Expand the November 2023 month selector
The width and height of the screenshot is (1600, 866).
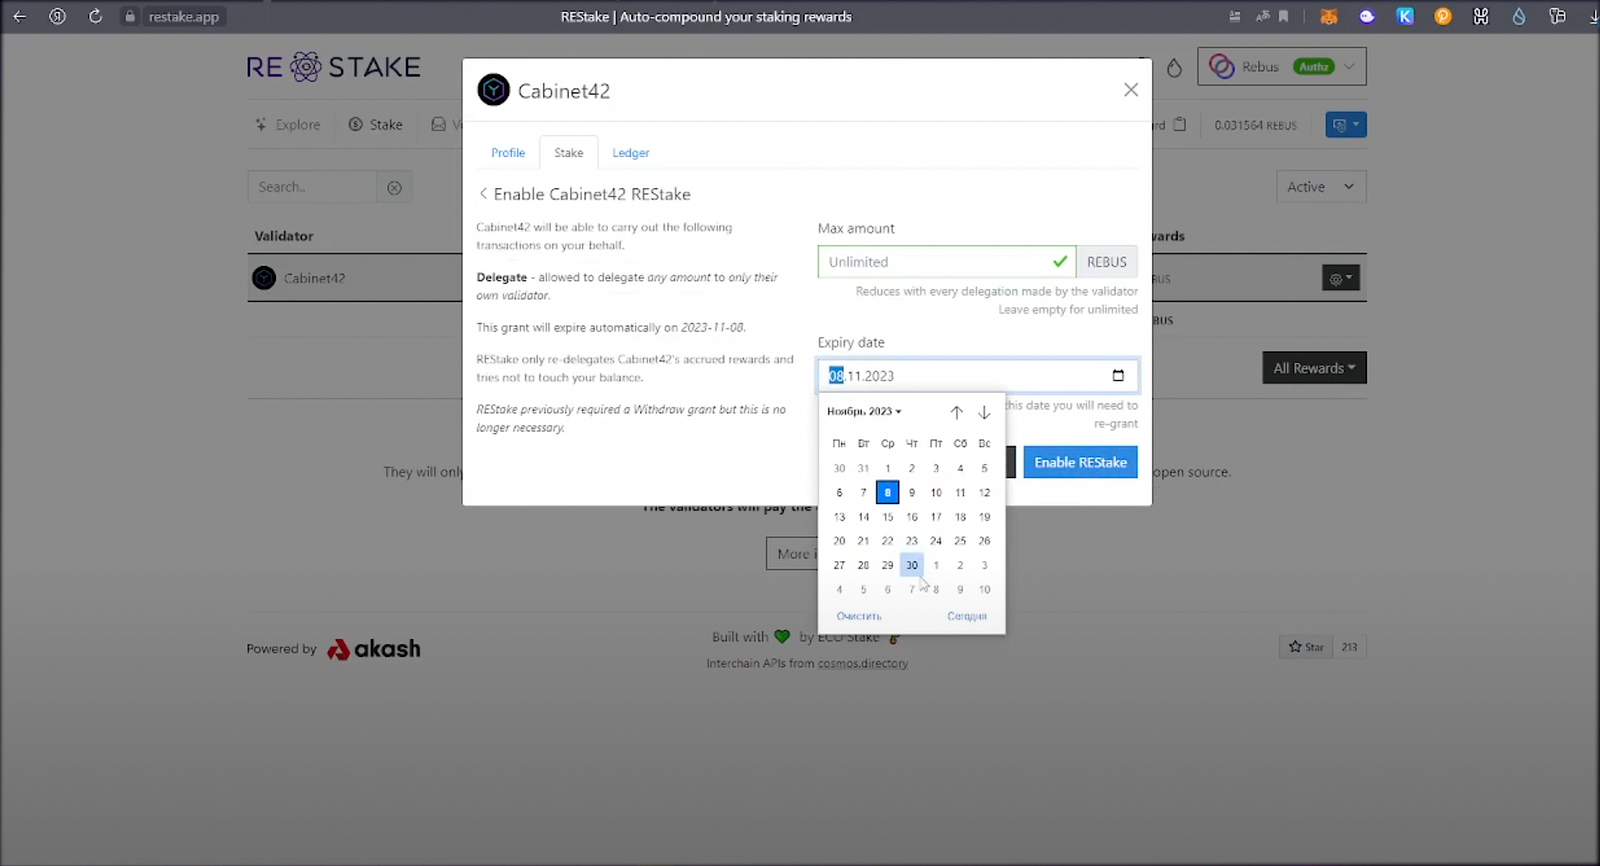(x=864, y=411)
